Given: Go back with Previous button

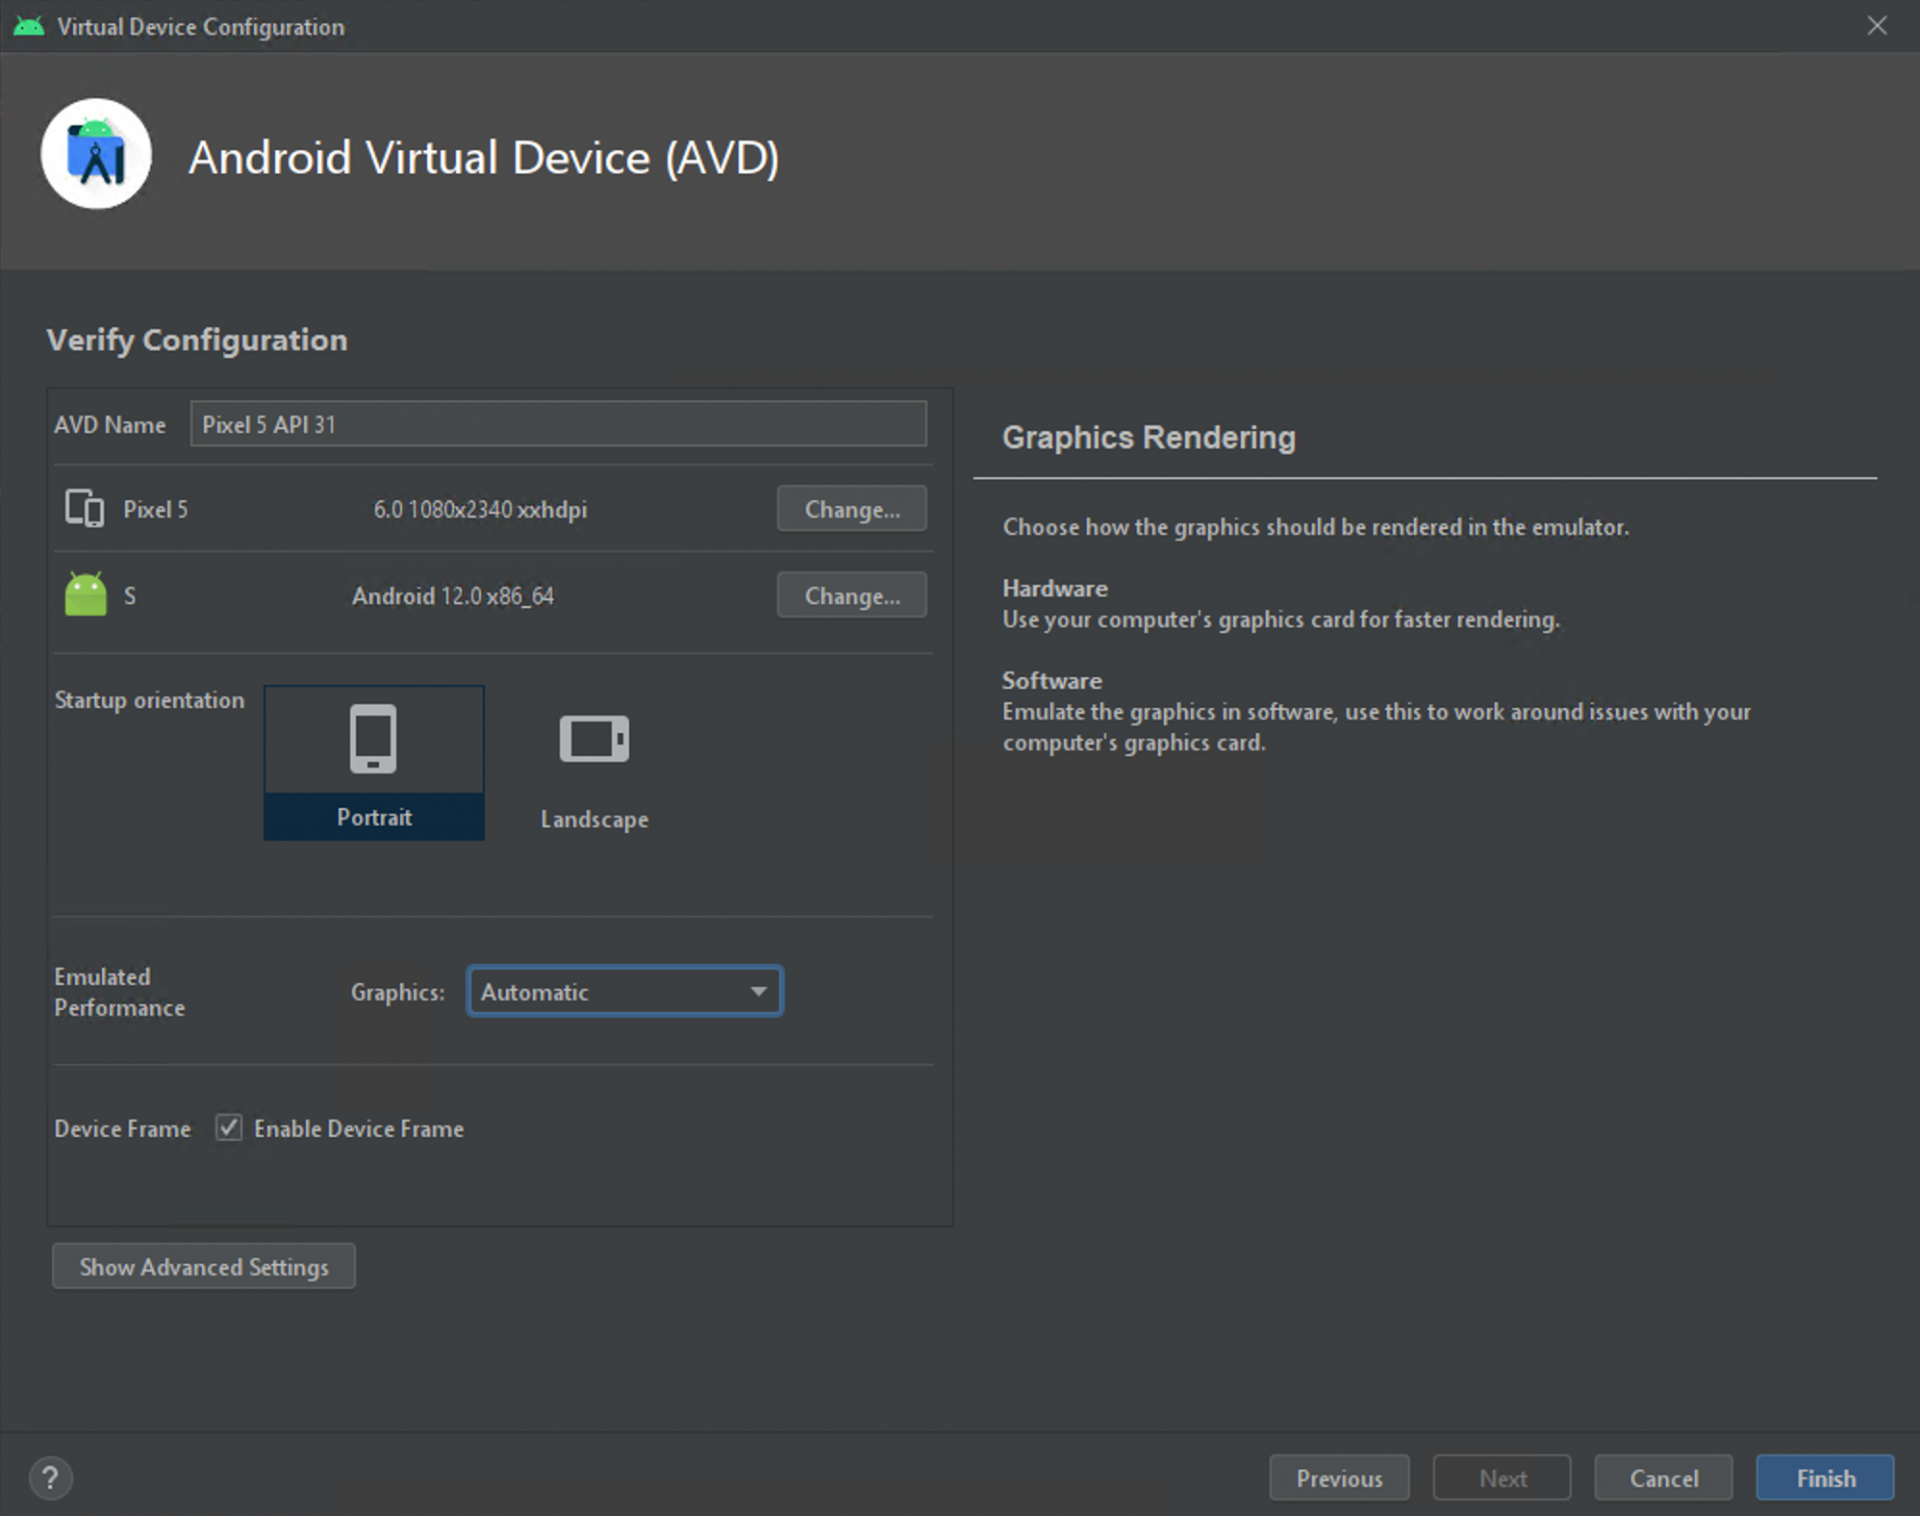Looking at the screenshot, I should tap(1338, 1477).
